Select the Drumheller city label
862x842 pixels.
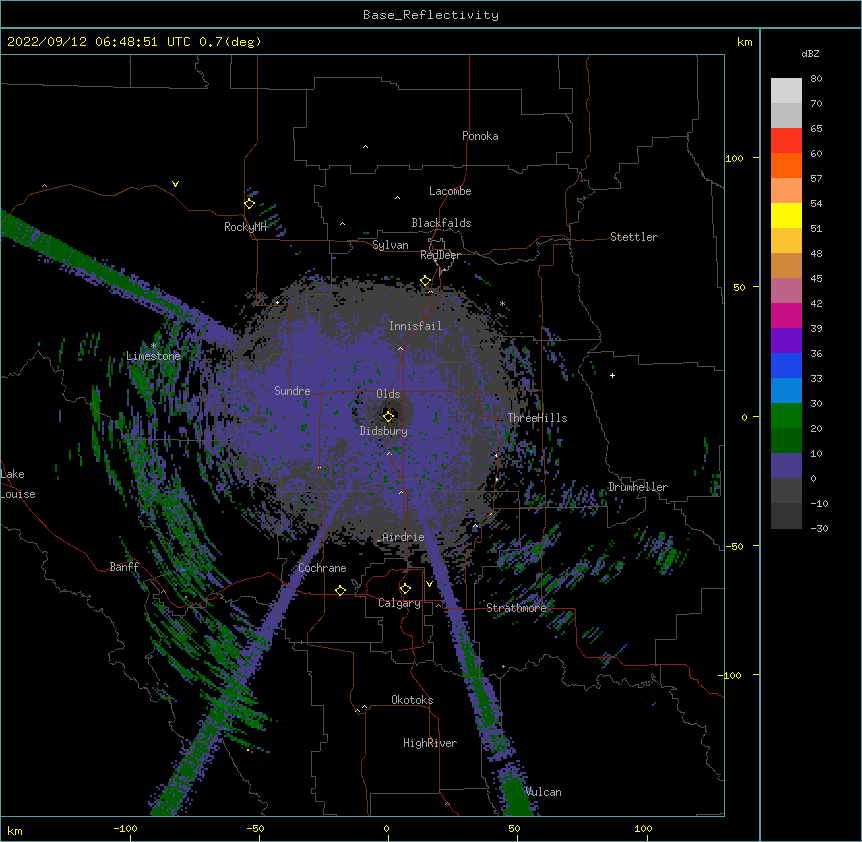coord(638,487)
